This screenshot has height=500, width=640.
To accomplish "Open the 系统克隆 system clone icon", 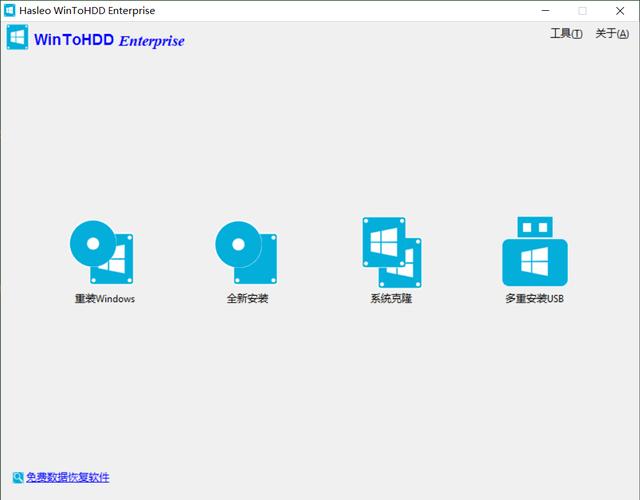I will 392,252.
